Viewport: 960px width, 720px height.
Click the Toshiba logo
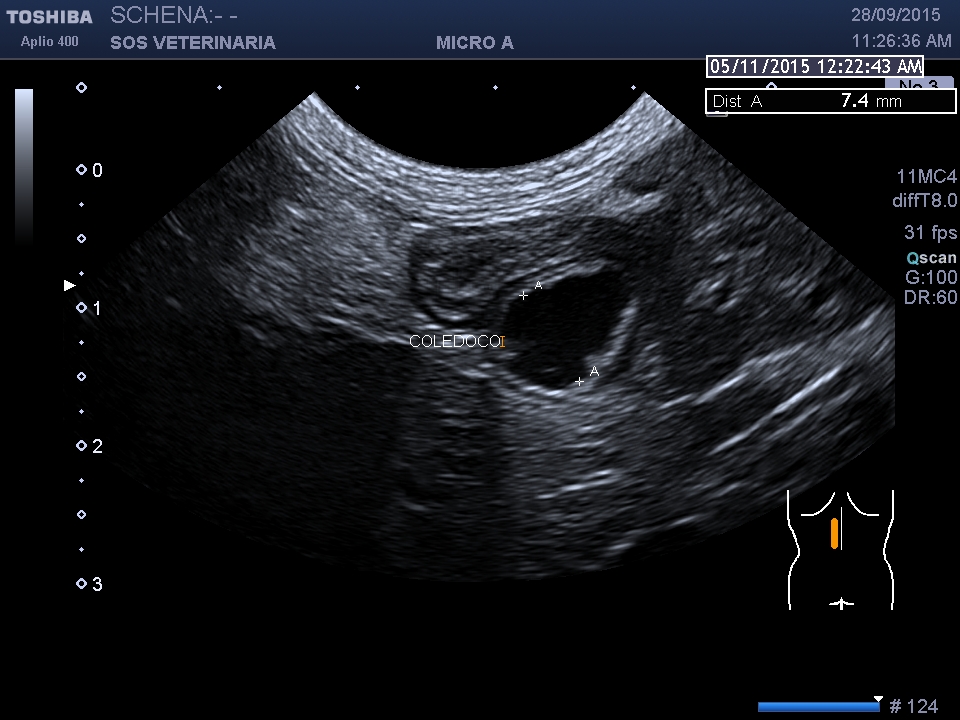[49, 17]
